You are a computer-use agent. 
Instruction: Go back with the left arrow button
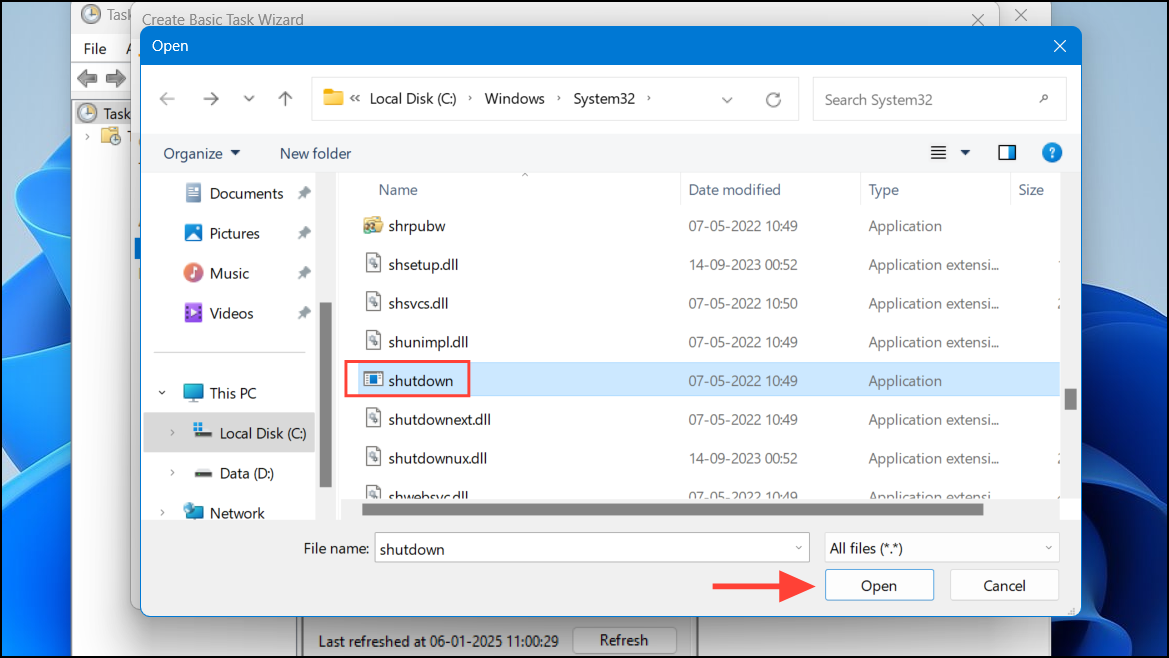167,99
